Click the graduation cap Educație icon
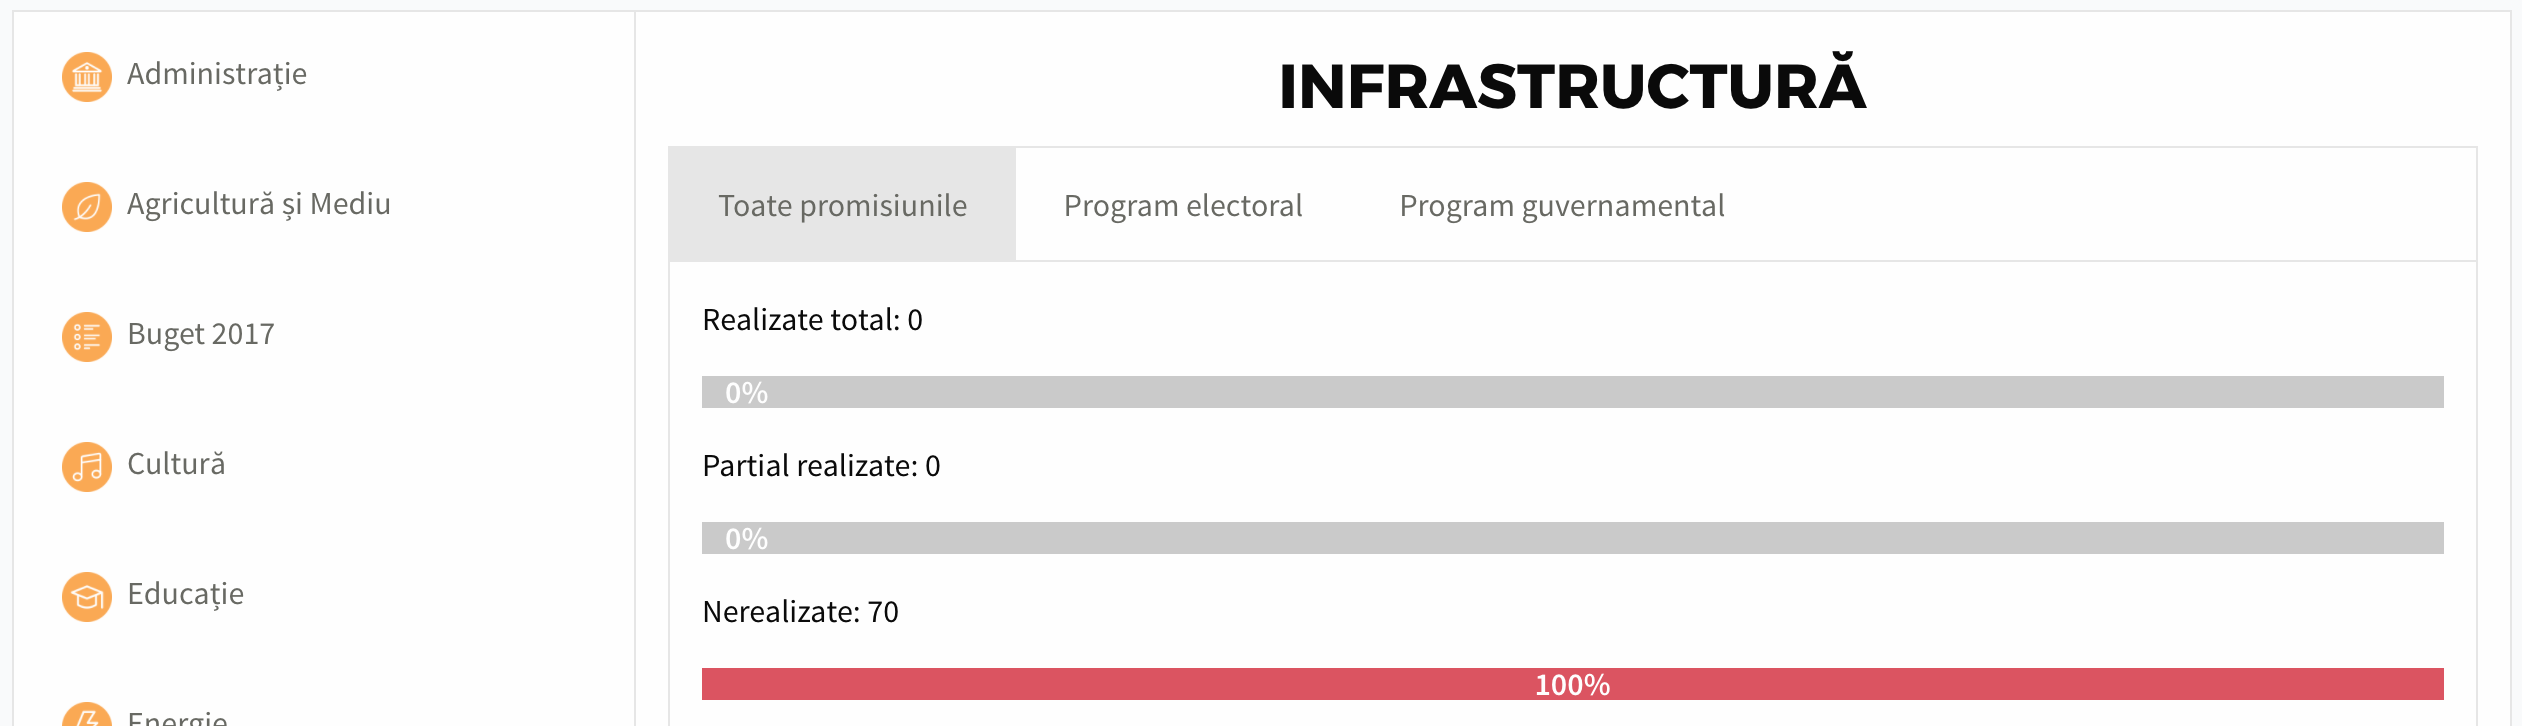The image size is (2522, 726). [x=87, y=597]
